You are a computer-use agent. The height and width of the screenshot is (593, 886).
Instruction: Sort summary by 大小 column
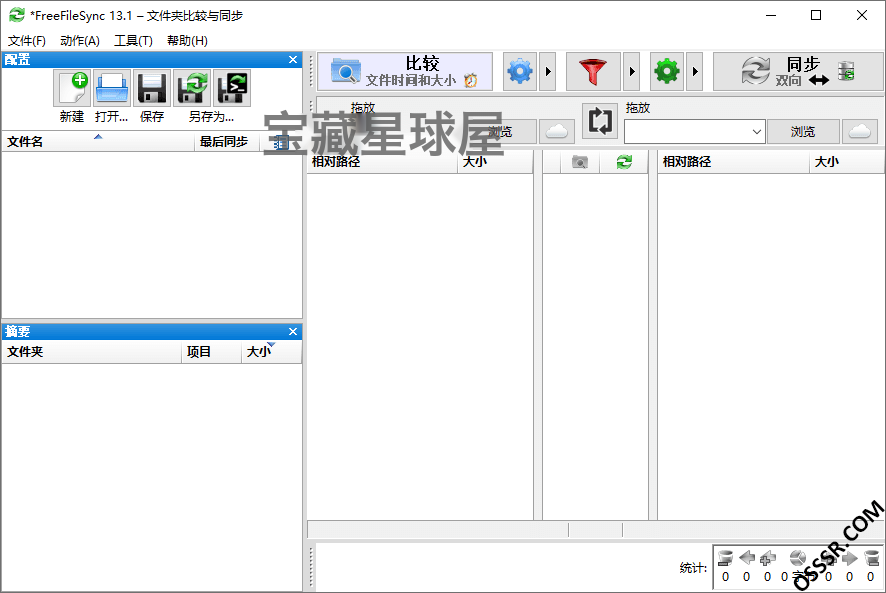[x=271, y=352]
